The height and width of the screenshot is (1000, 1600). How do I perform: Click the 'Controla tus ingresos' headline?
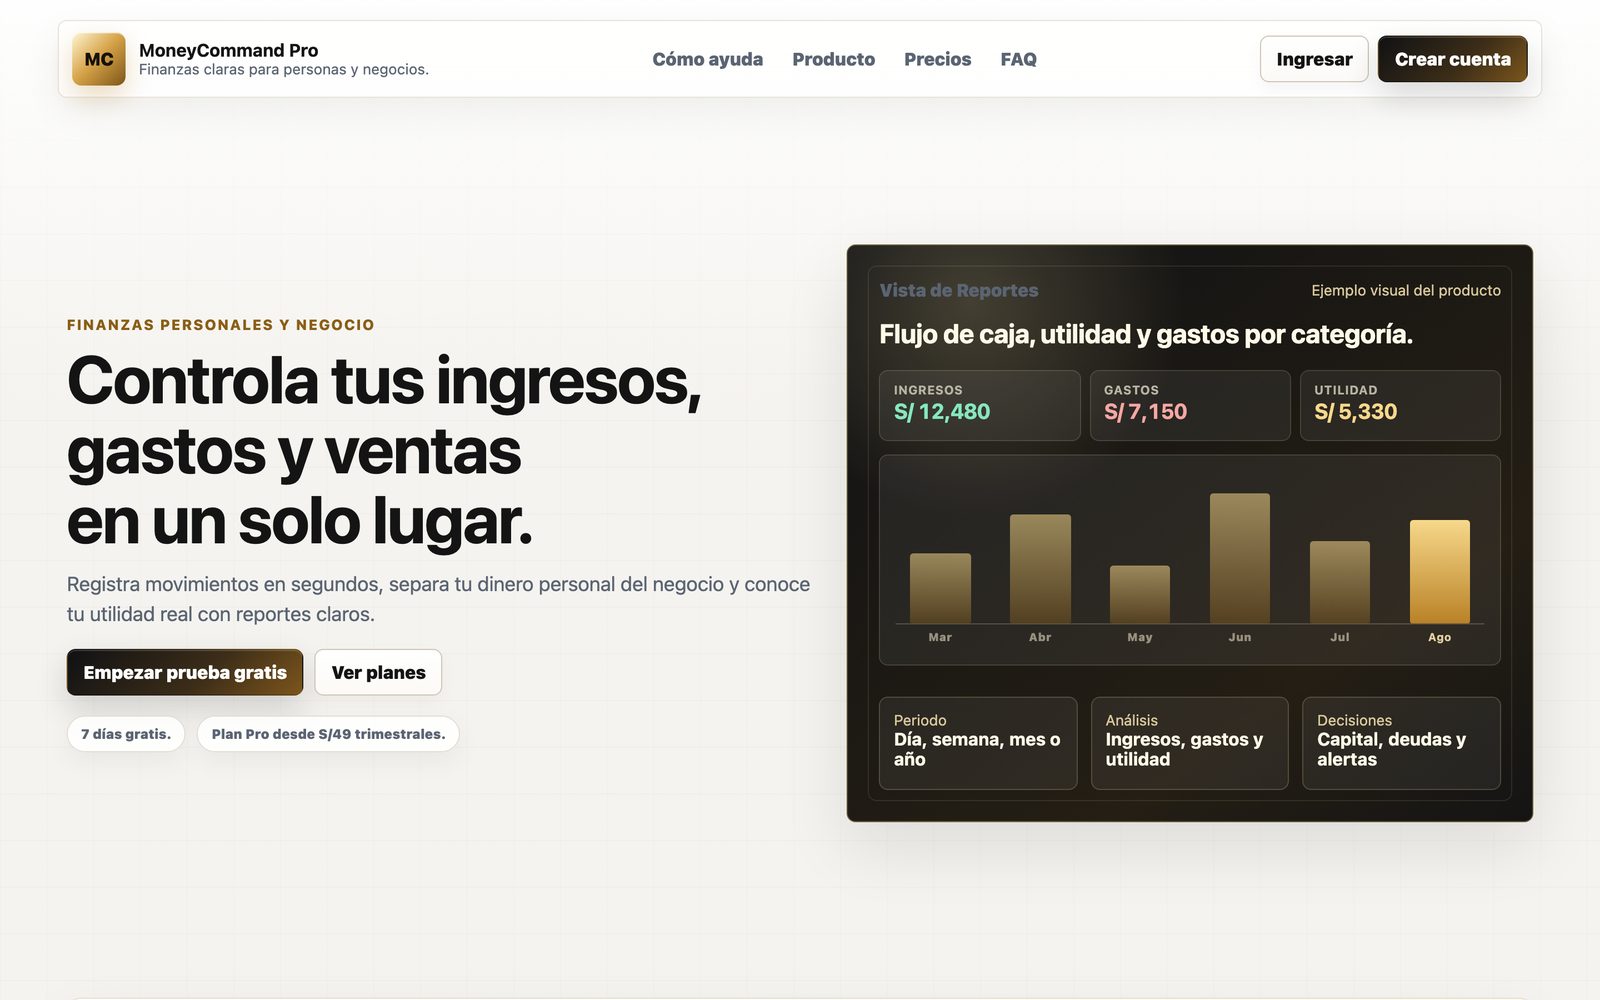[x=384, y=451]
